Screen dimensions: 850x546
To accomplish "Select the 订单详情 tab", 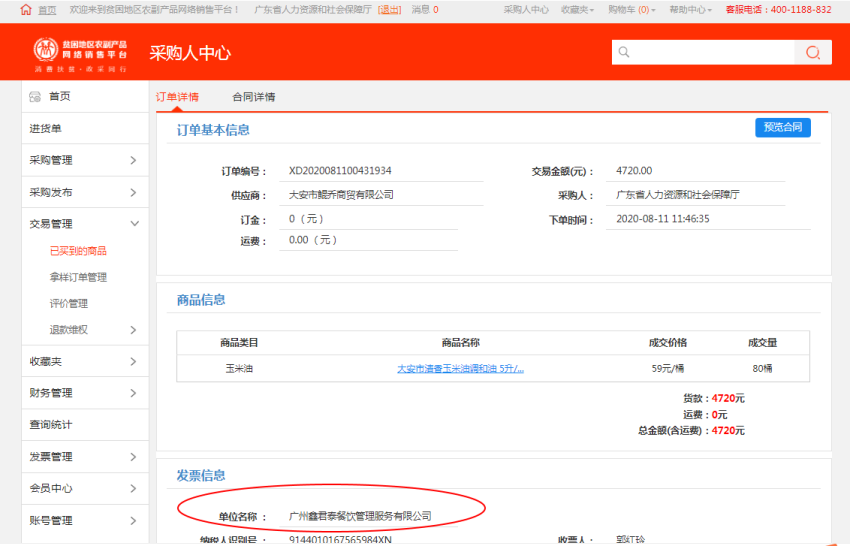I will 177,97.
